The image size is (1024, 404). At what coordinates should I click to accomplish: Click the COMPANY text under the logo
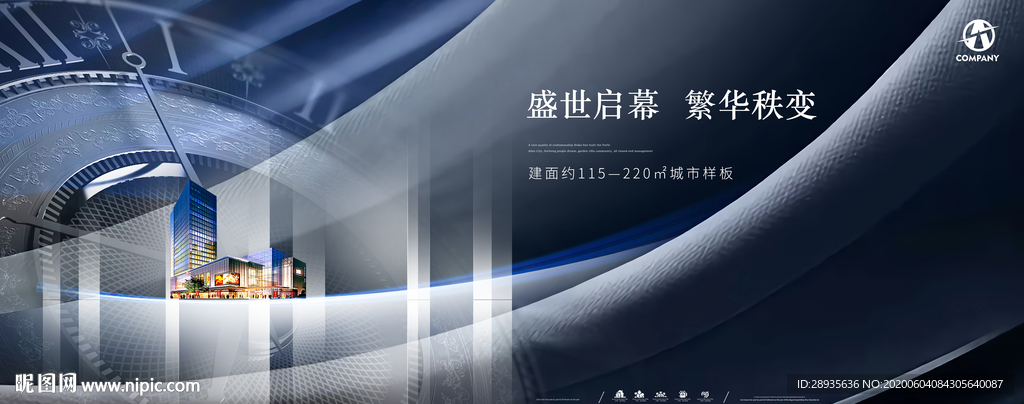click(x=978, y=58)
